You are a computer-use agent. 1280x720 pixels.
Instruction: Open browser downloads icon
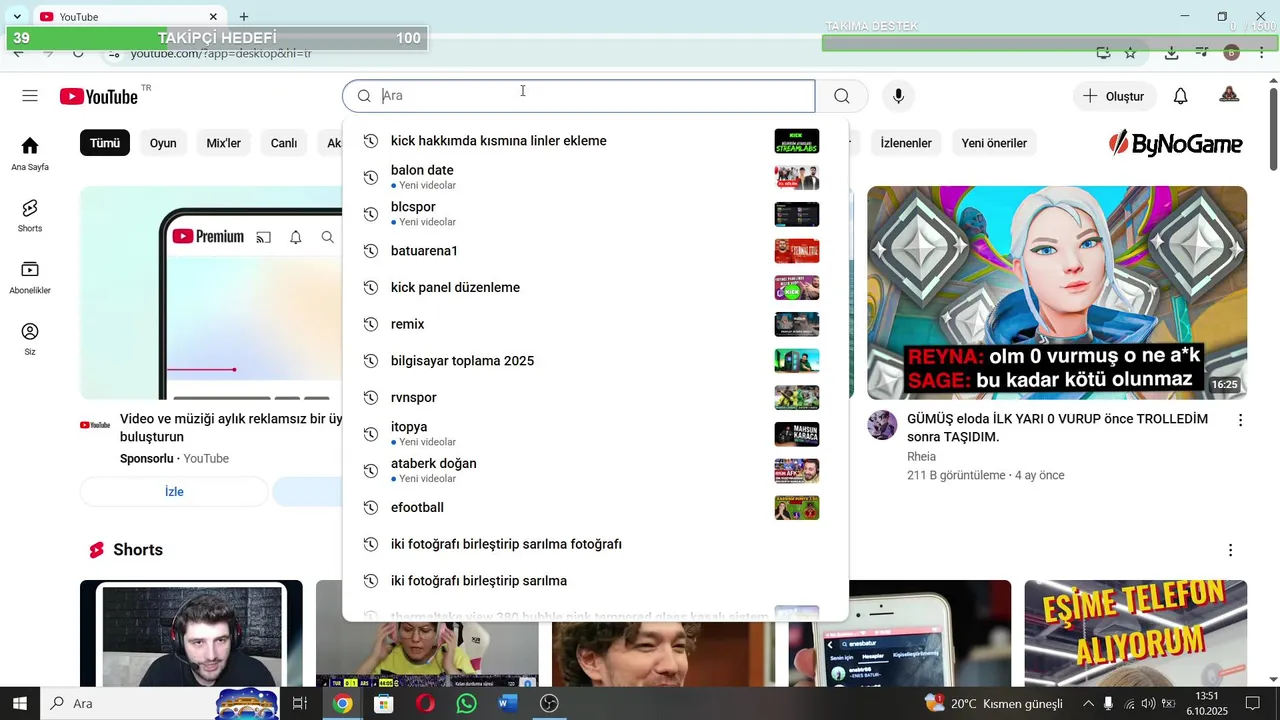pos(1171,53)
